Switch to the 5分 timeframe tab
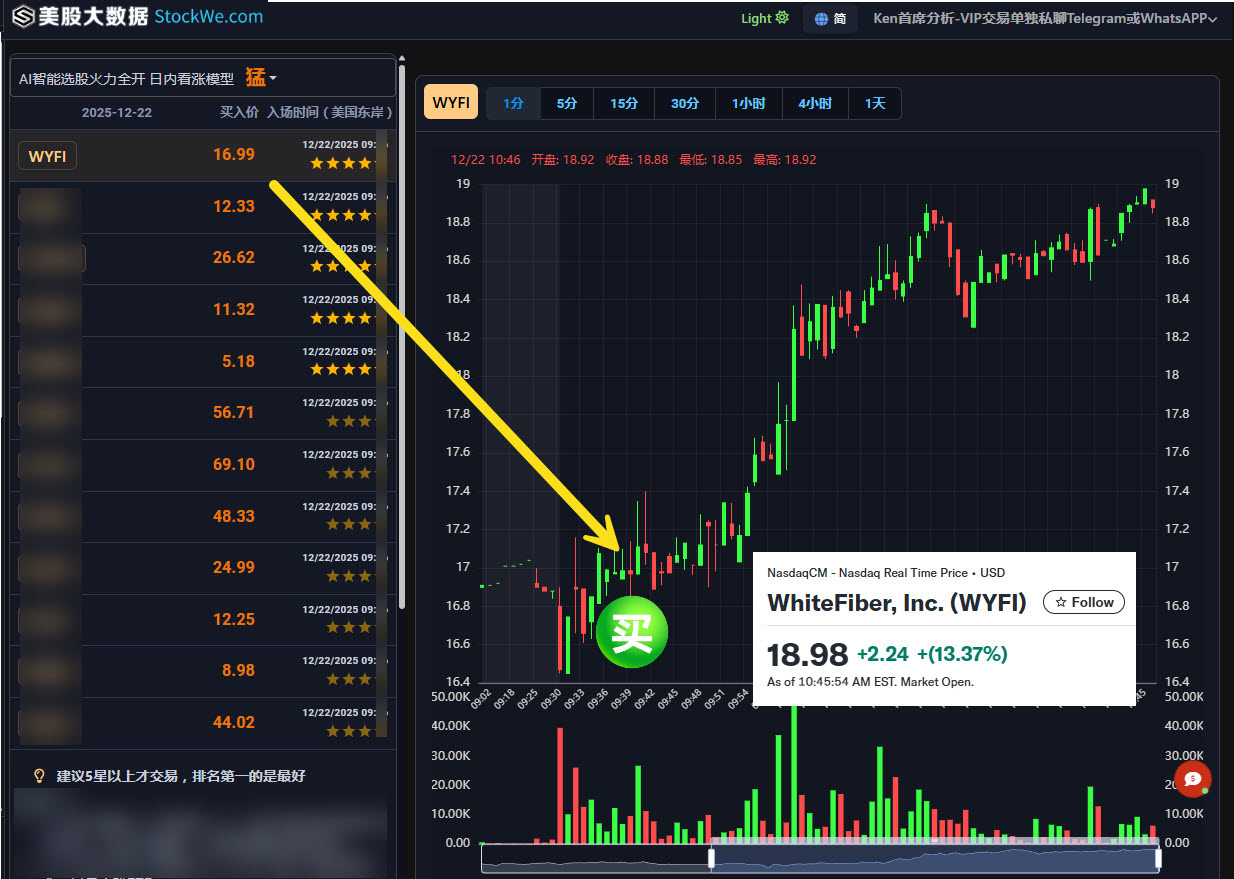 click(x=567, y=103)
